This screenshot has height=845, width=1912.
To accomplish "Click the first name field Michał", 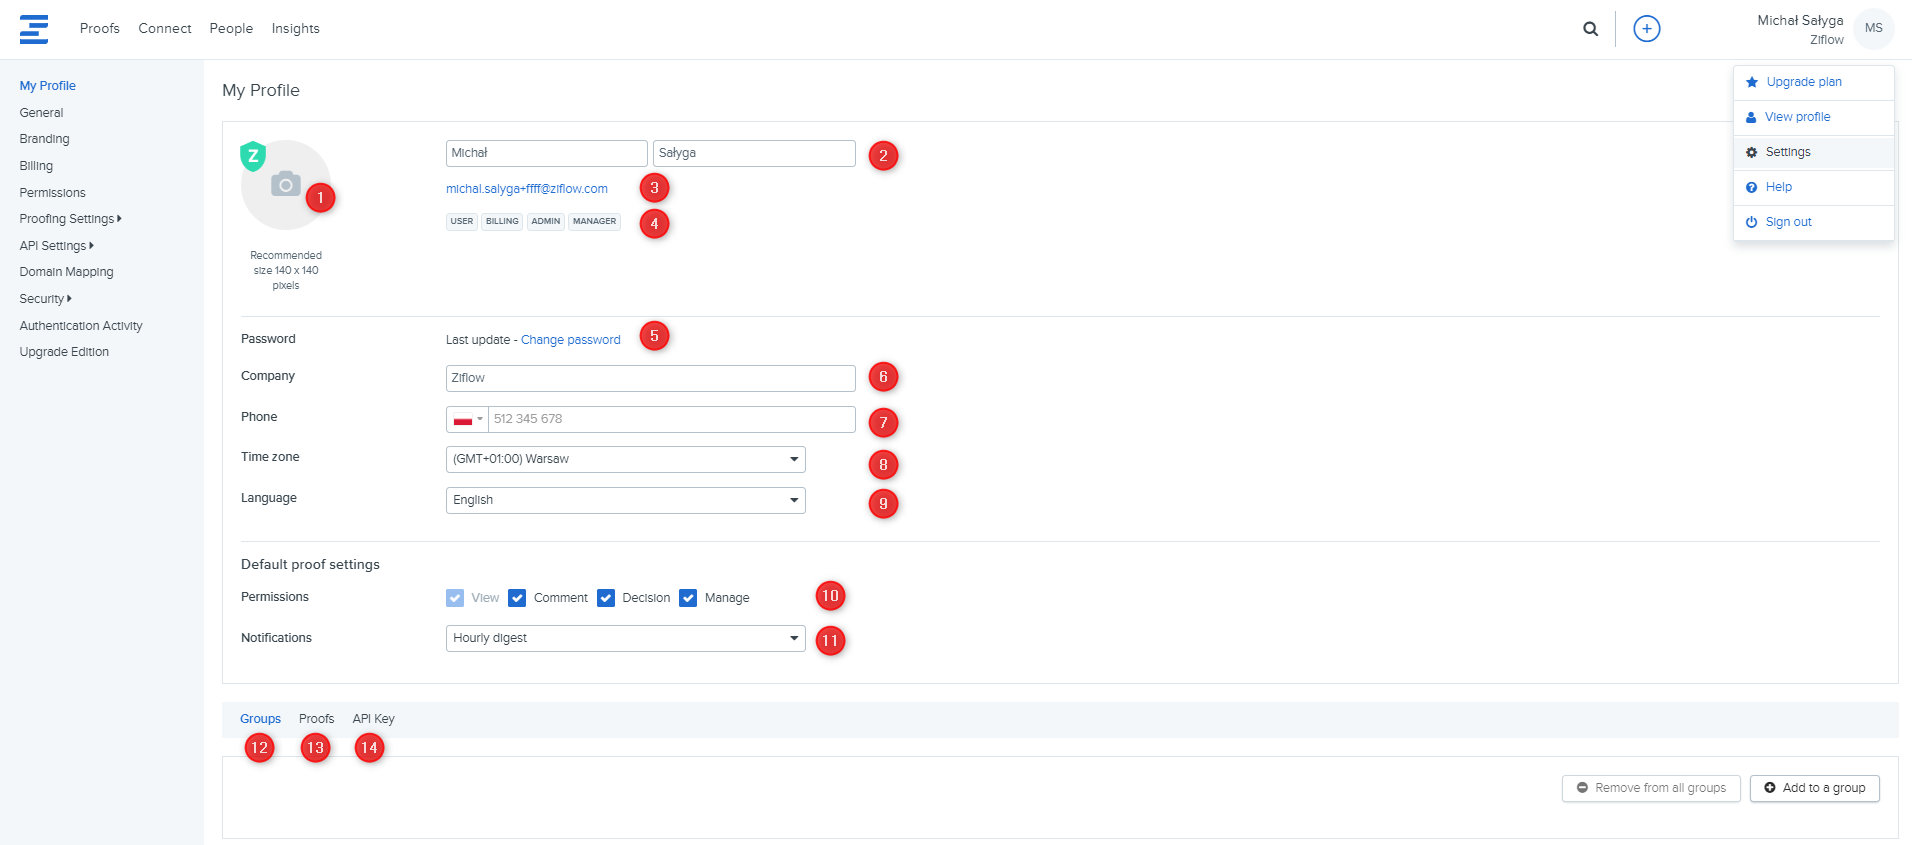I will 547,153.
